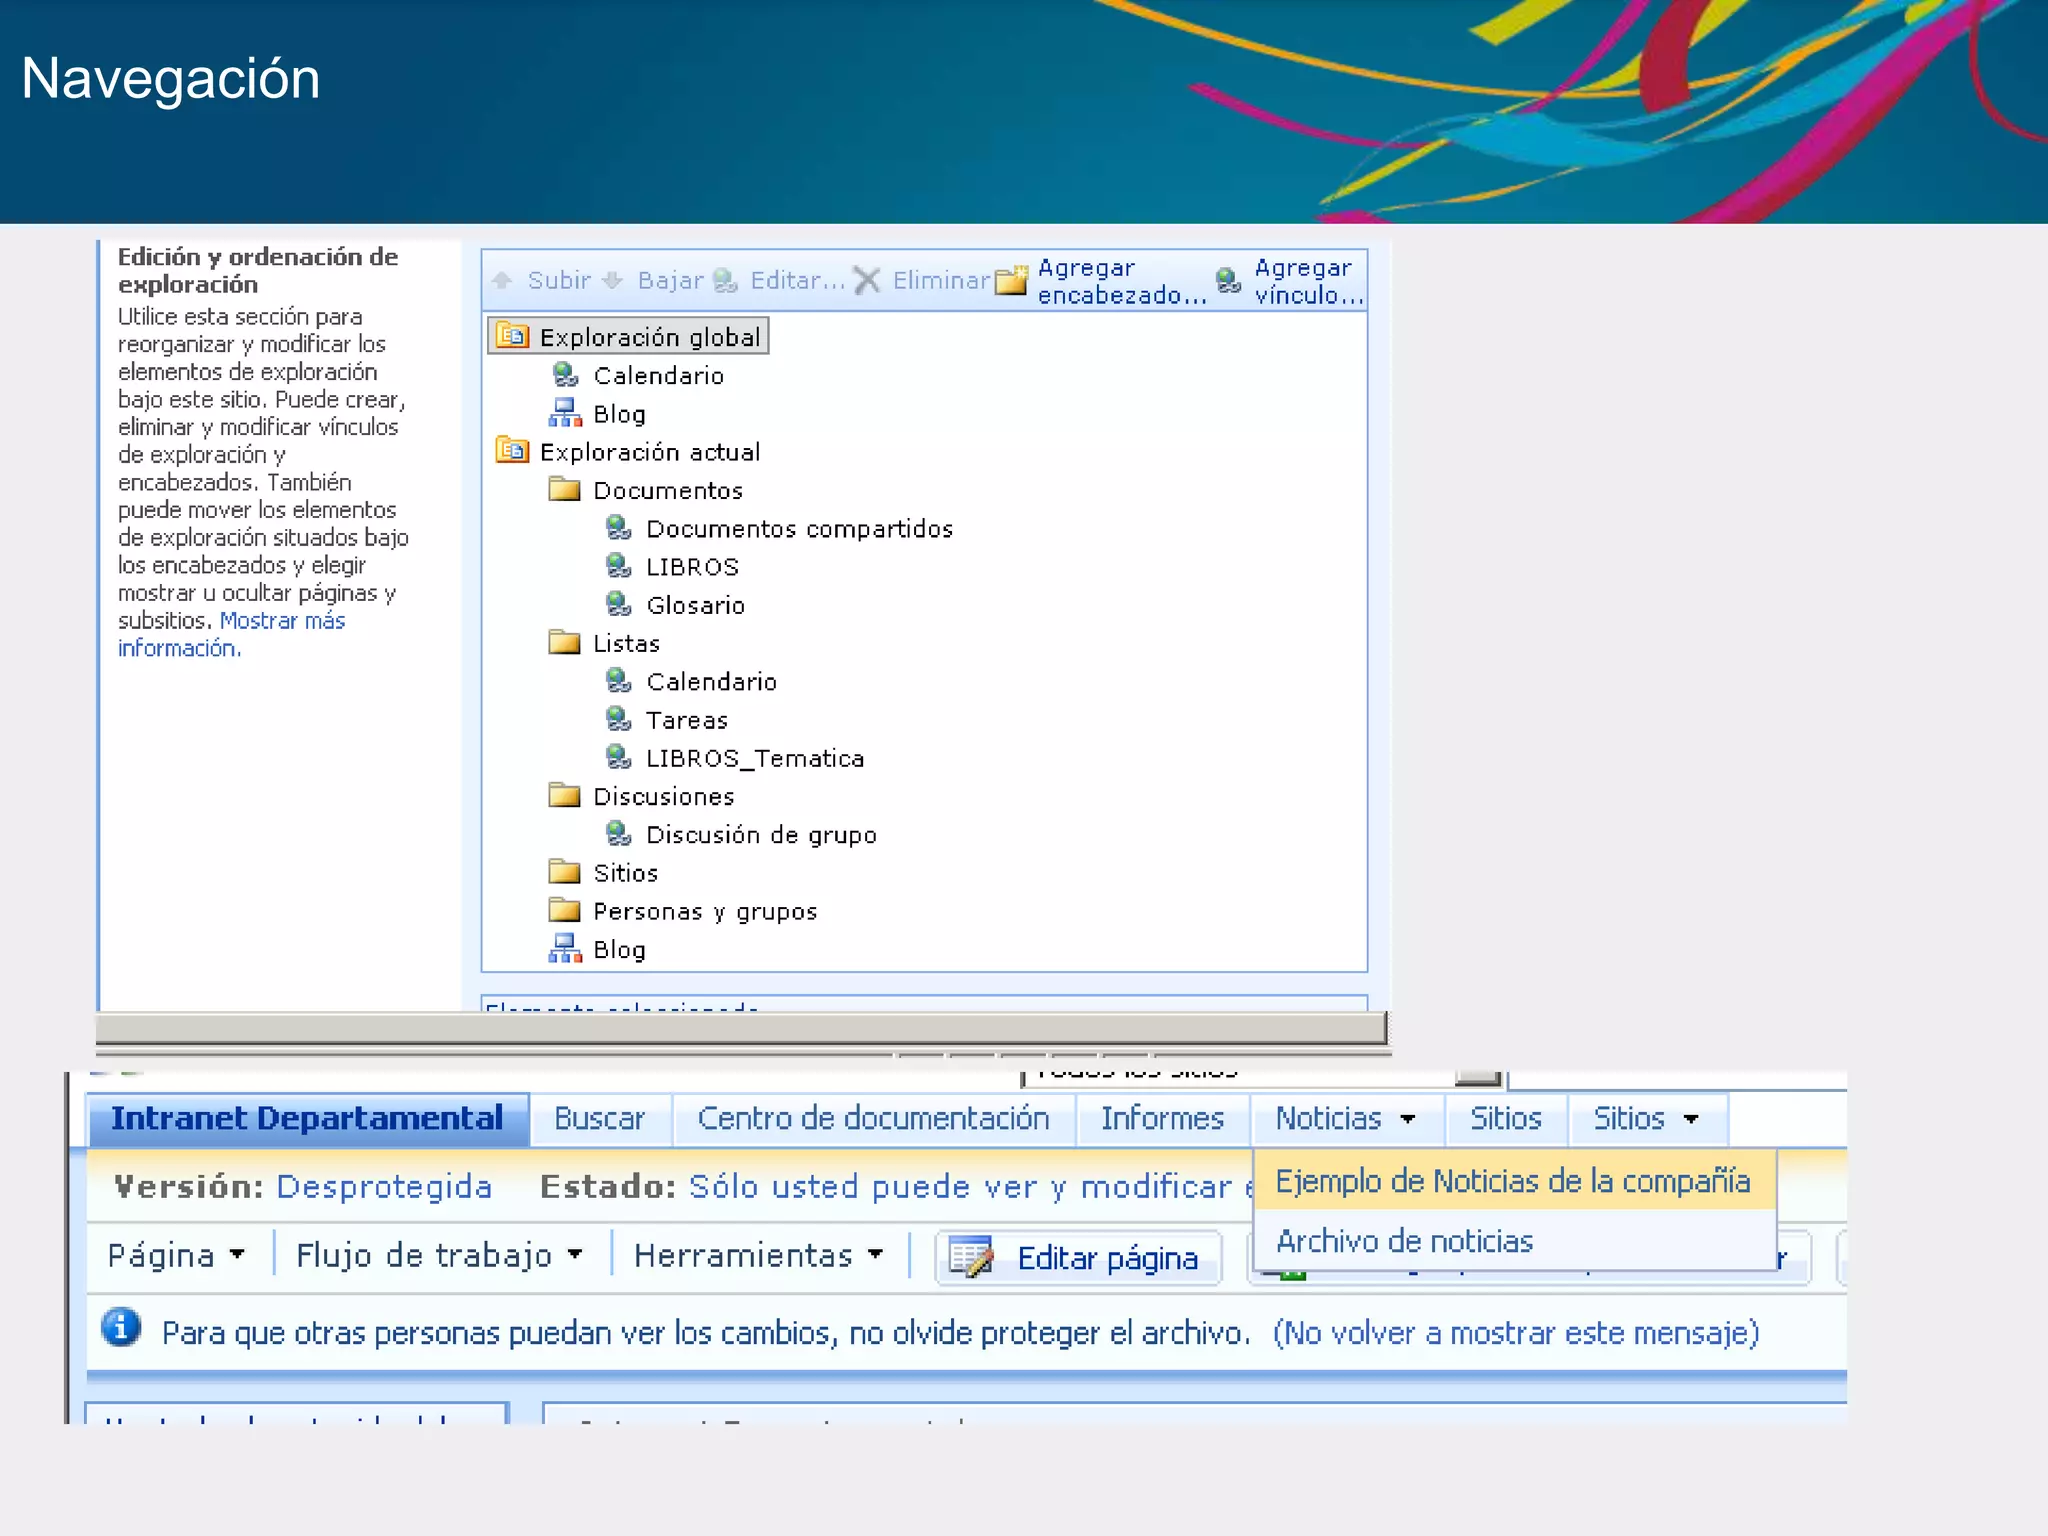Click the Exploración actual folder icon

tap(512, 451)
